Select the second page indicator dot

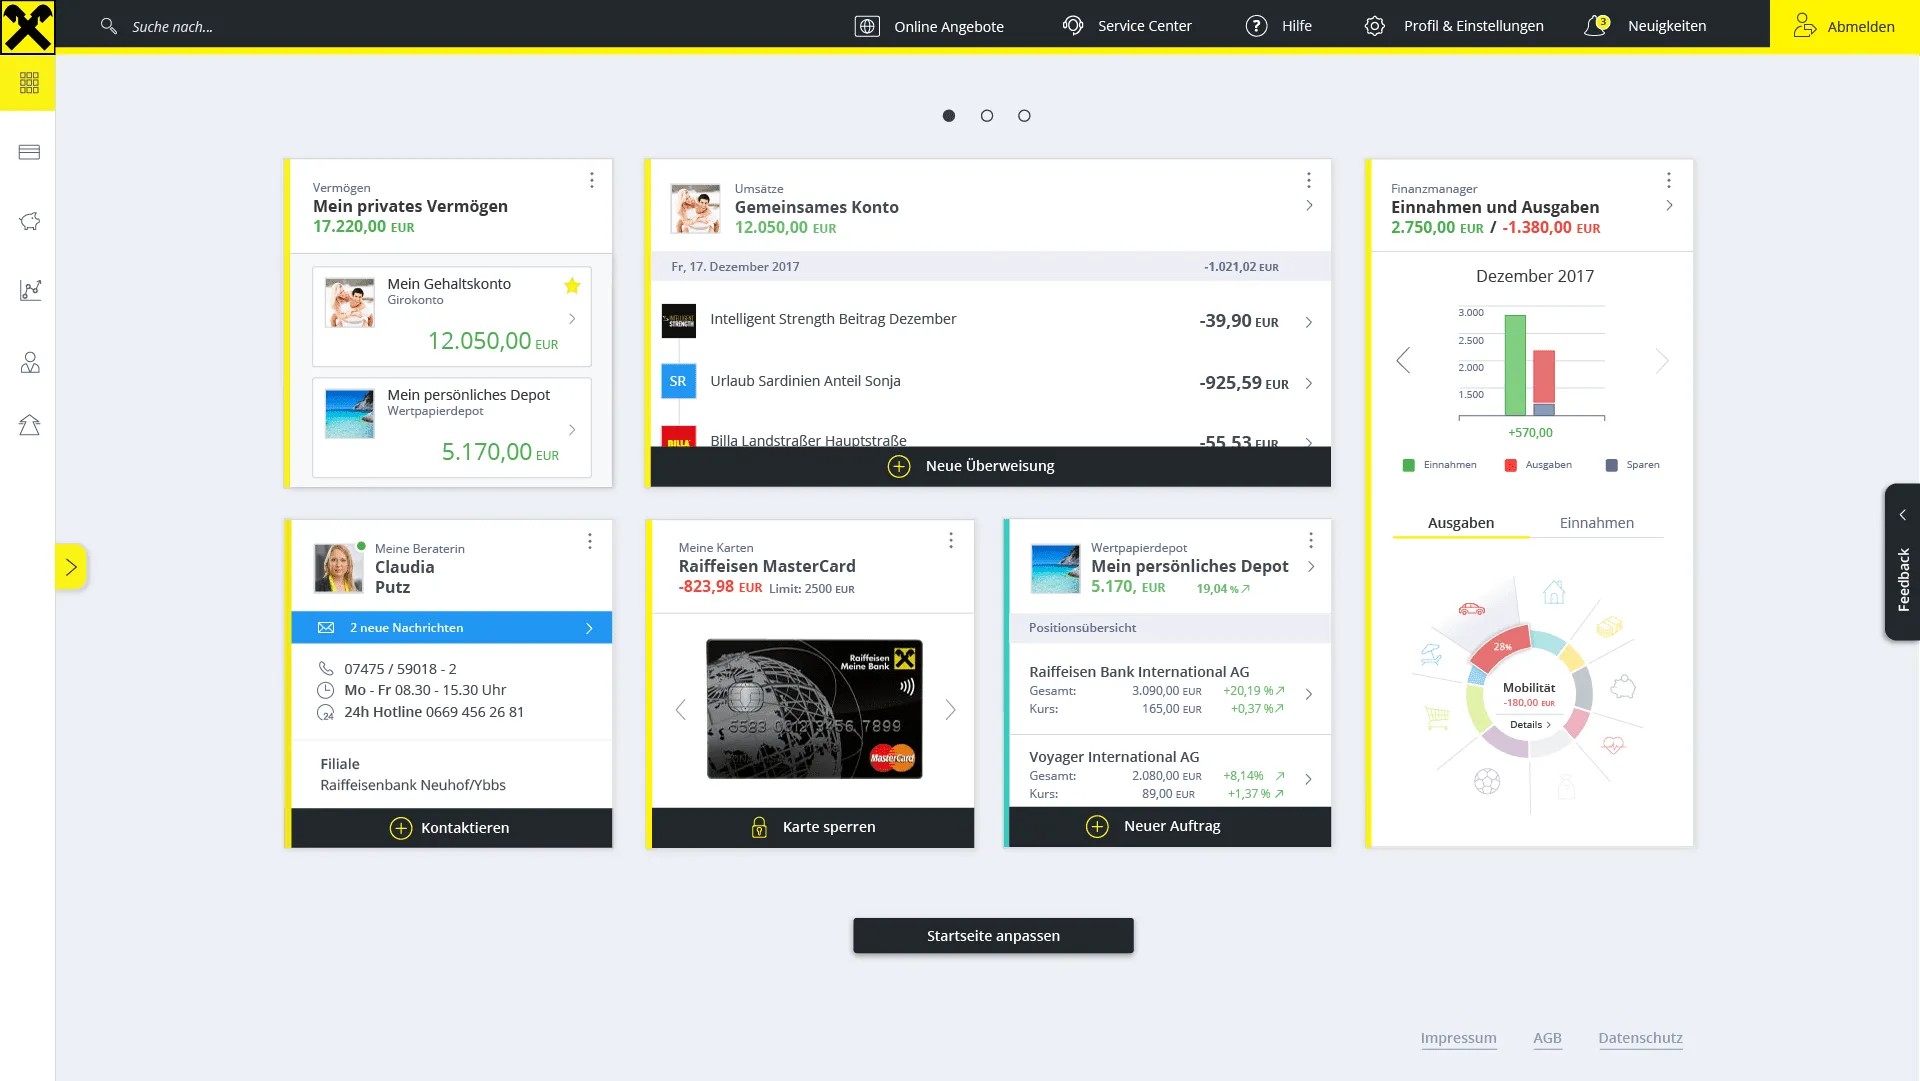pos(987,116)
